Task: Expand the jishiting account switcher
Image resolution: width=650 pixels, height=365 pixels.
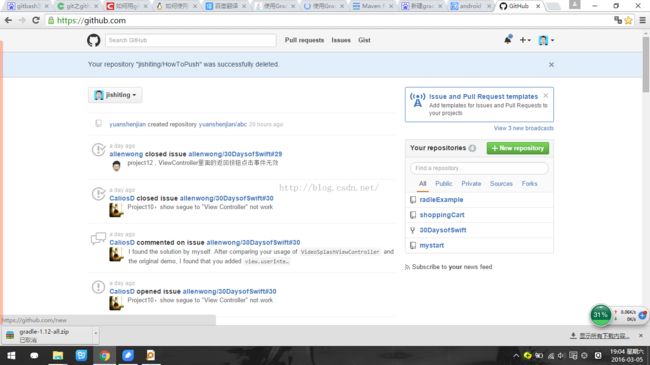Action: click(115, 95)
